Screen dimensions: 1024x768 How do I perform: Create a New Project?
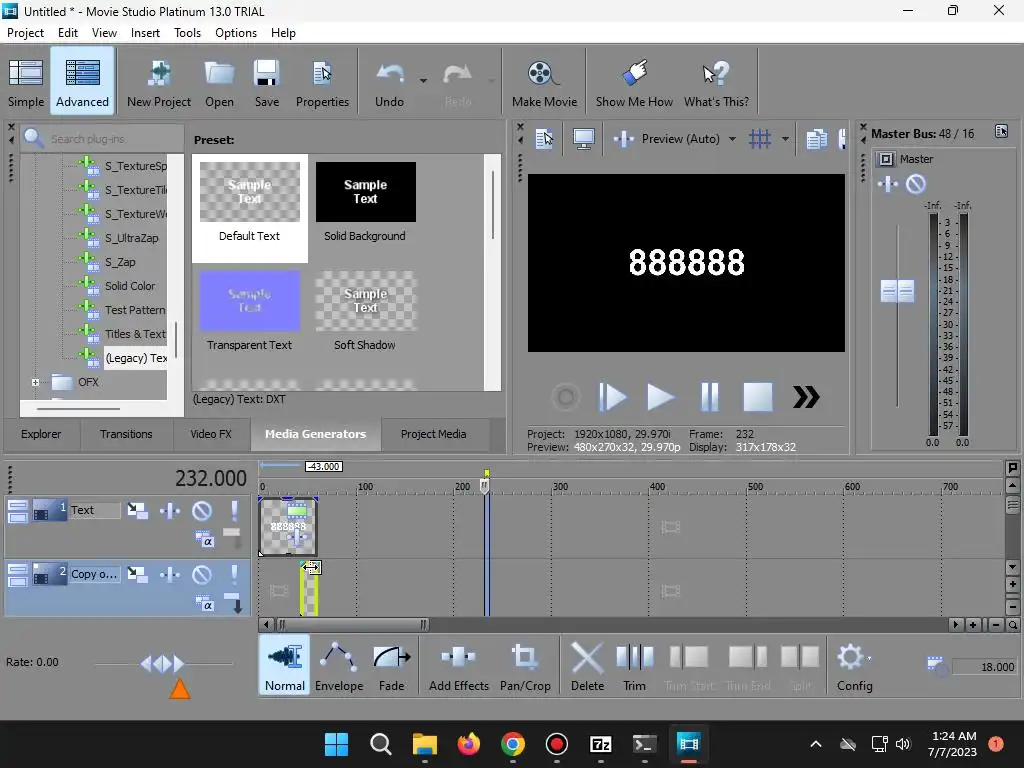[159, 82]
